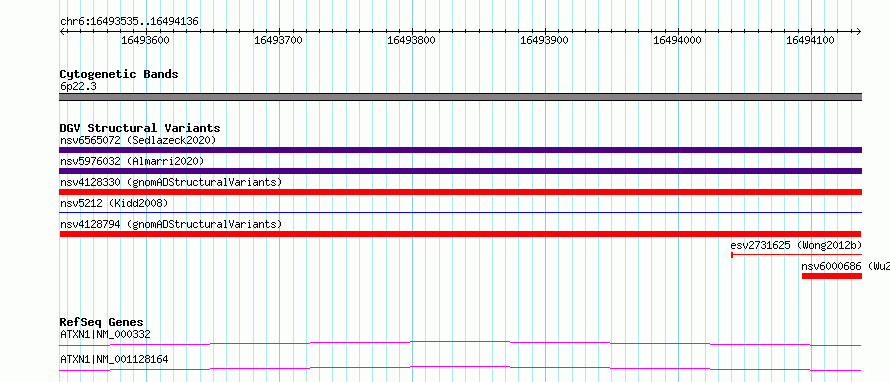This screenshot has height=382, width=890.
Task: Select the ATXN1 NM_000332 magenta intron line
Action: pos(460,343)
